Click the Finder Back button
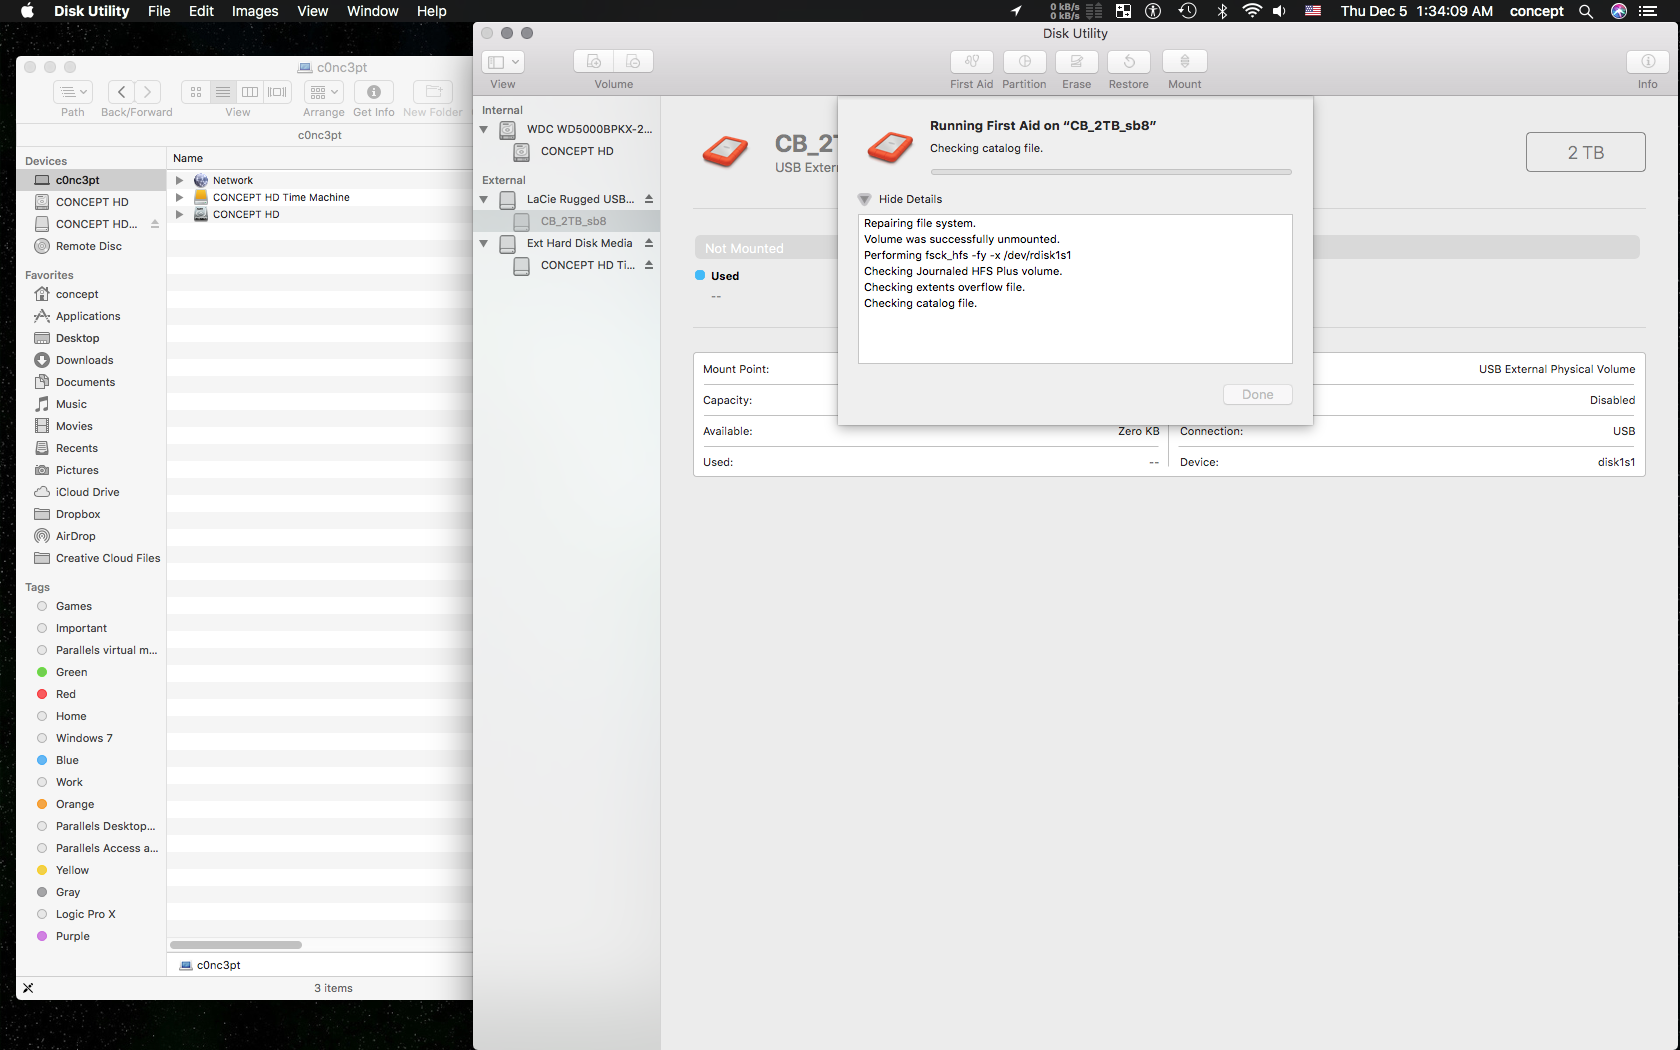The image size is (1680, 1050). [122, 92]
